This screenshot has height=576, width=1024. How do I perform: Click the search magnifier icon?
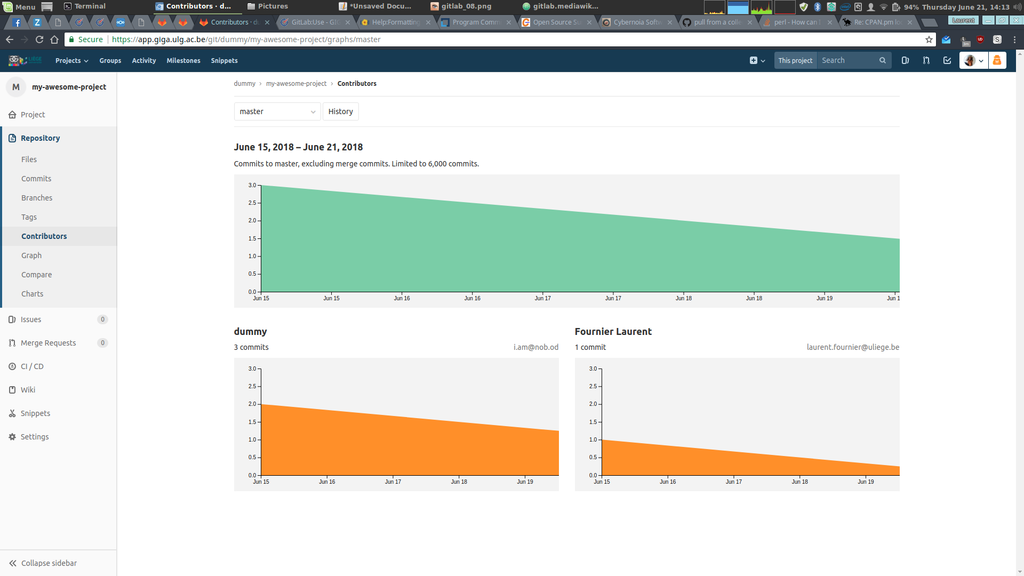click(x=882, y=60)
